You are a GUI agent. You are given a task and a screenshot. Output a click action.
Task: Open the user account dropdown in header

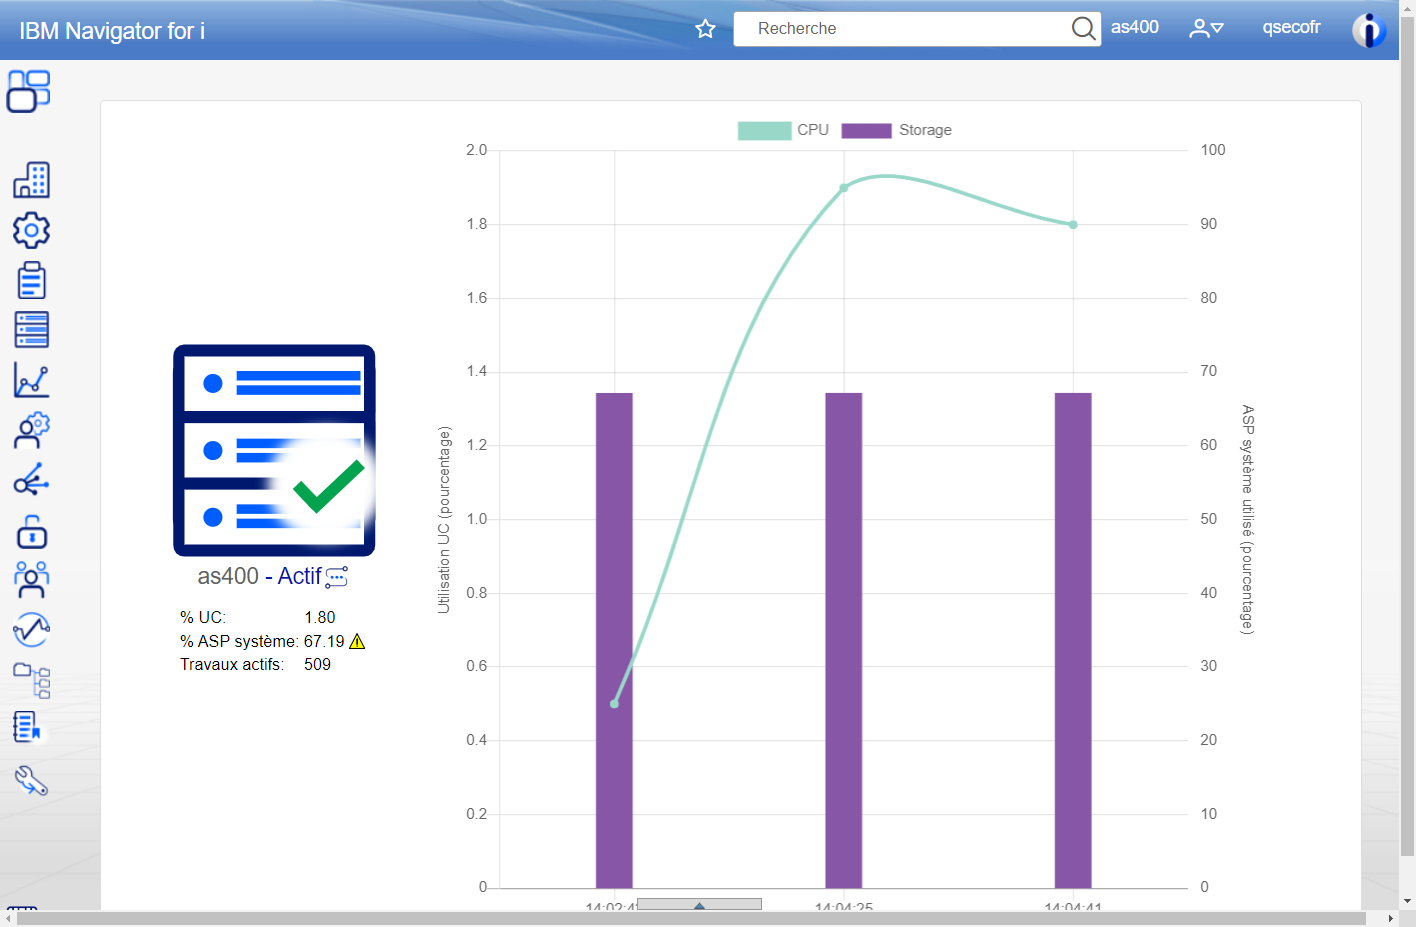1206,29
